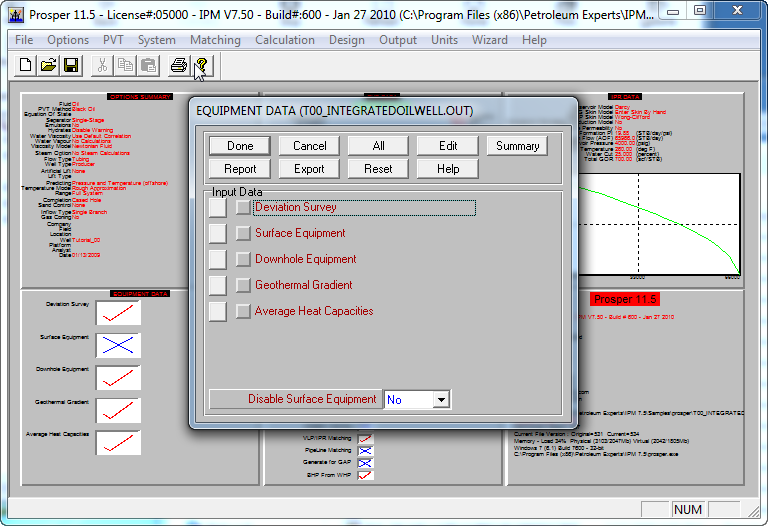The height and width of the screenshot is (526, 768).
Task: Open the System menu
Action: [157, 40]
